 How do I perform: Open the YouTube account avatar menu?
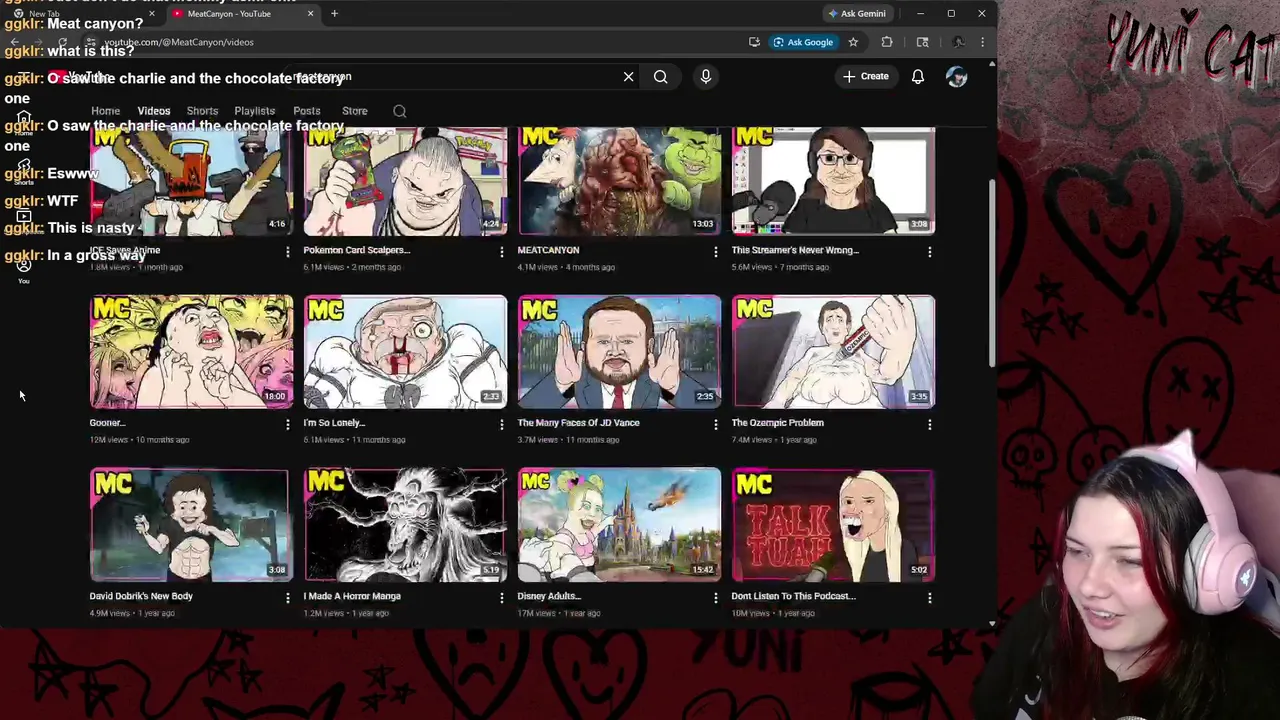(x=957, y=76)
